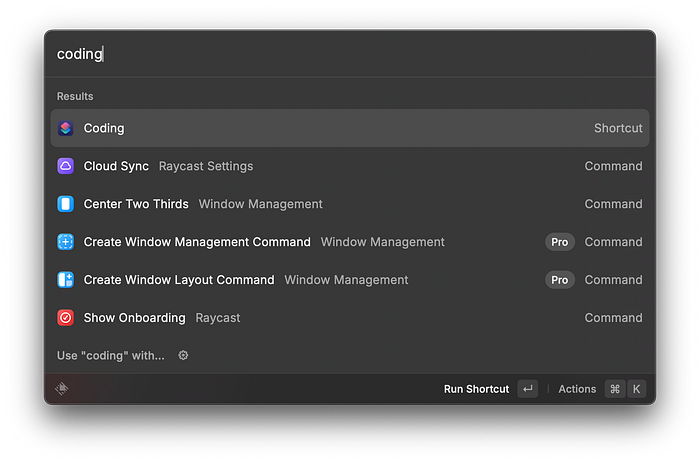Click the Cloud Sync purple icon
Viewport: 700px width, 463px height.
pos(66,166)
